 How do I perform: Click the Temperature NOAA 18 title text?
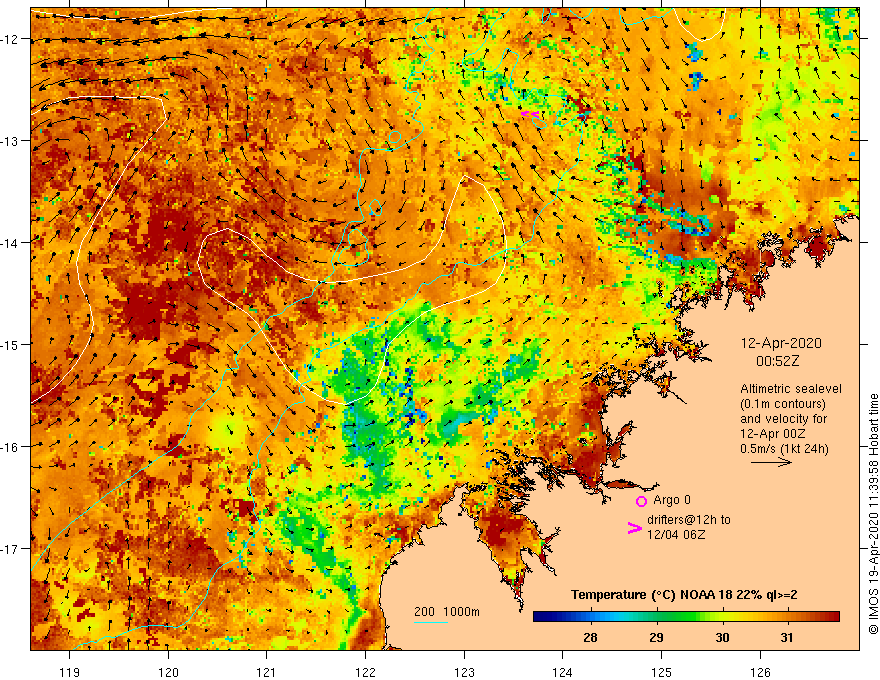pyautogui.click(x=684, y=595)
